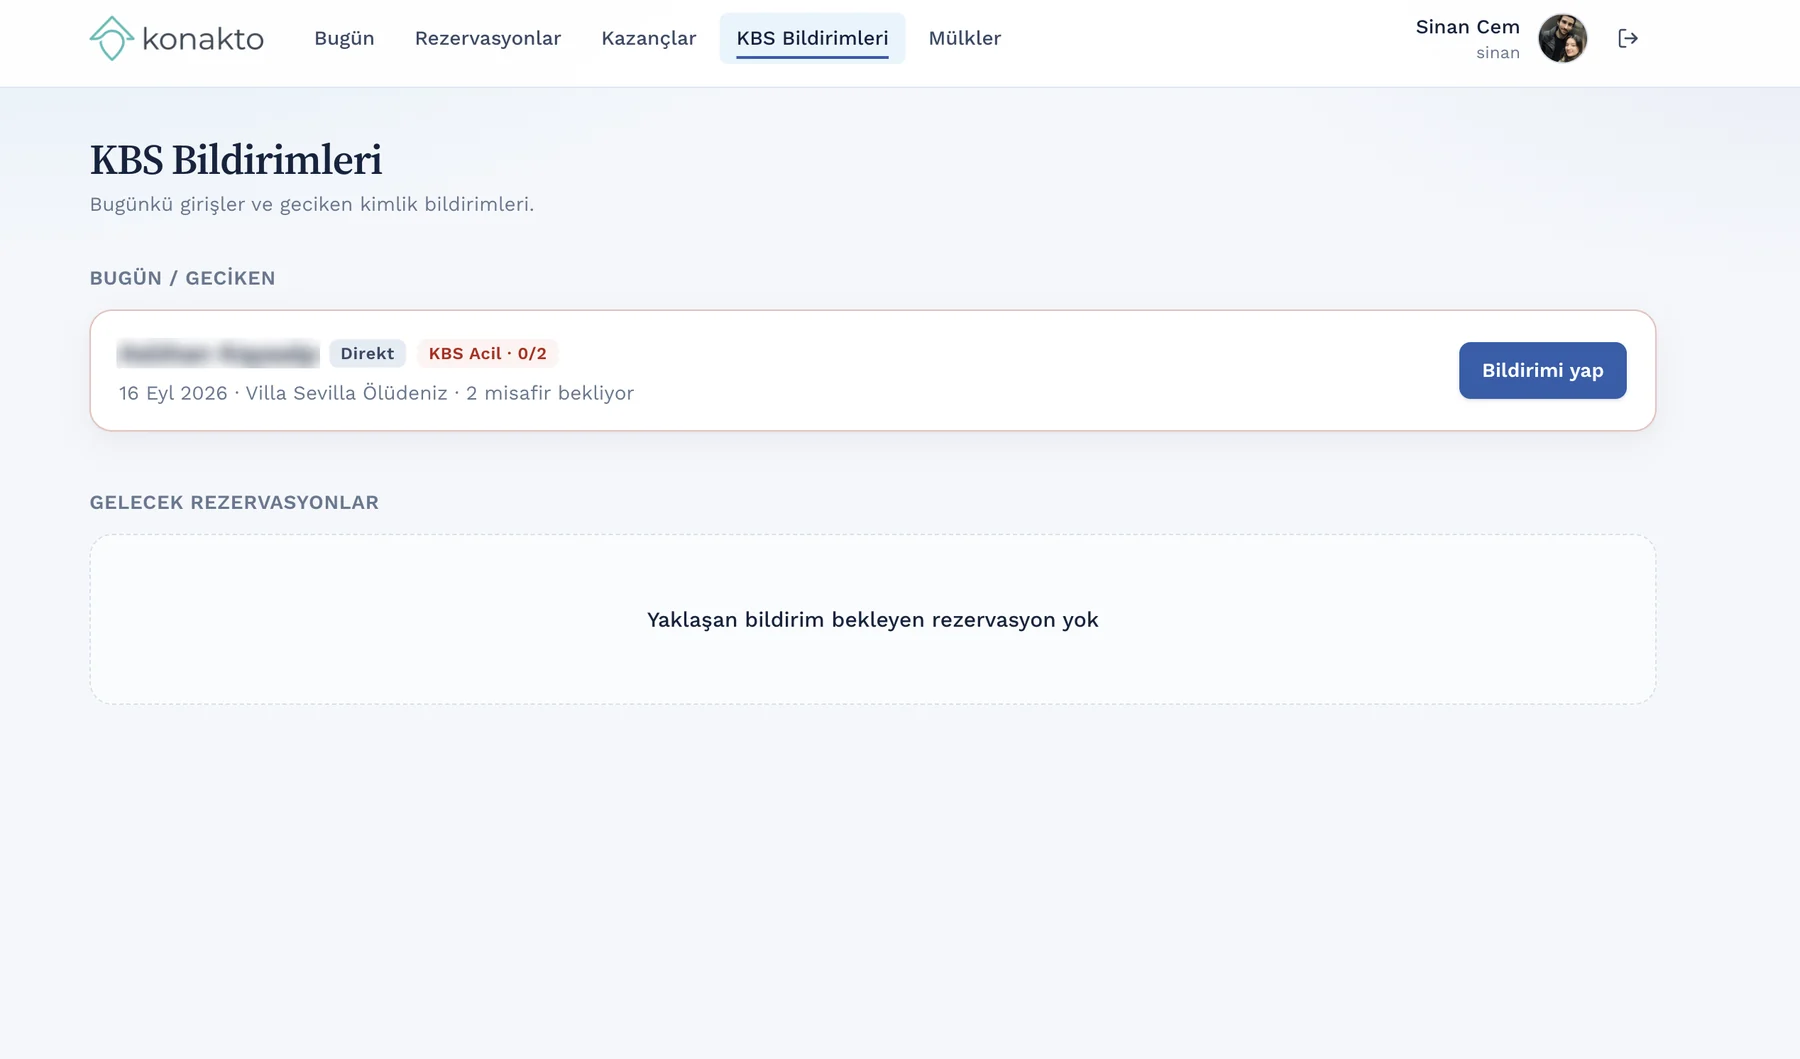This screenshot has width=1800, height=1059.
Task: Click the logout arrow icon
Action: (x=1628, y=38)
